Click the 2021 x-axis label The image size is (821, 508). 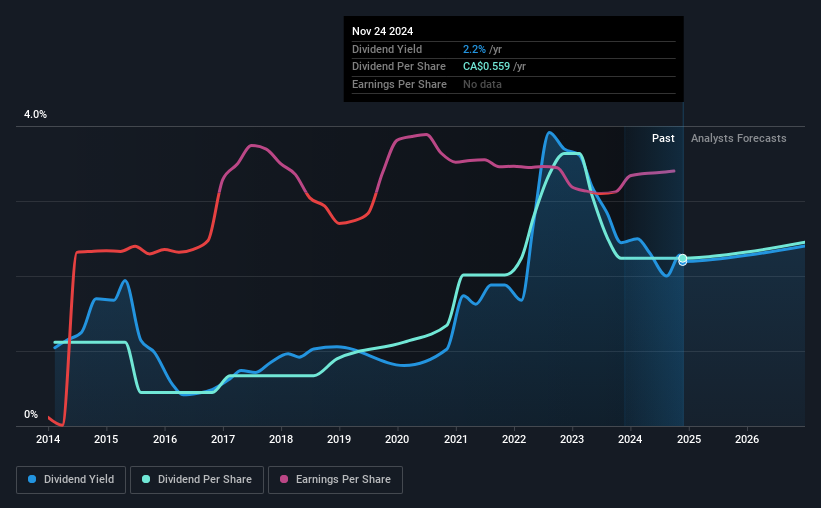click(x=456, y=439)
